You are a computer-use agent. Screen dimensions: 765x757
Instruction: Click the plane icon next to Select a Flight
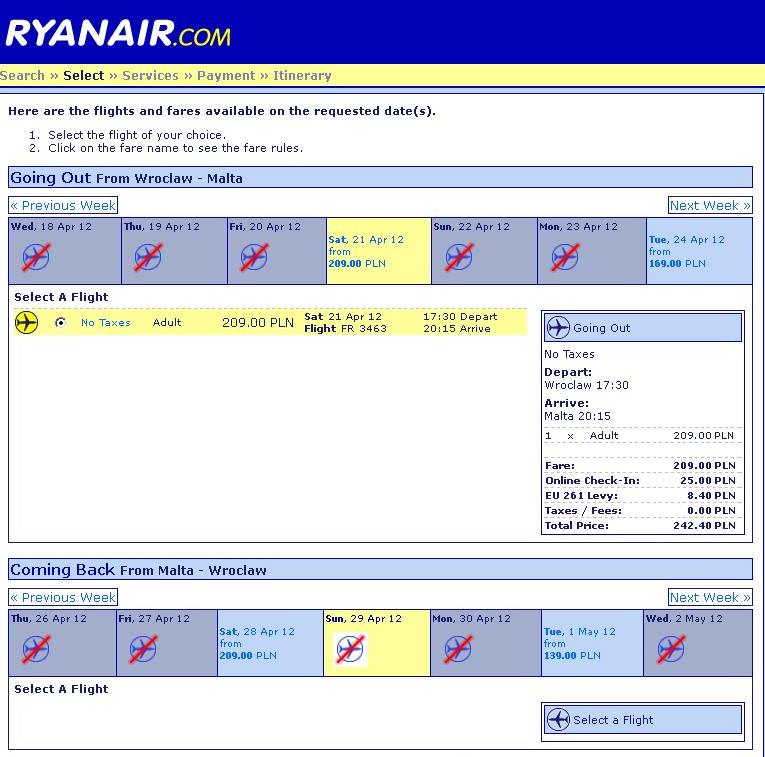click(558, 719)
